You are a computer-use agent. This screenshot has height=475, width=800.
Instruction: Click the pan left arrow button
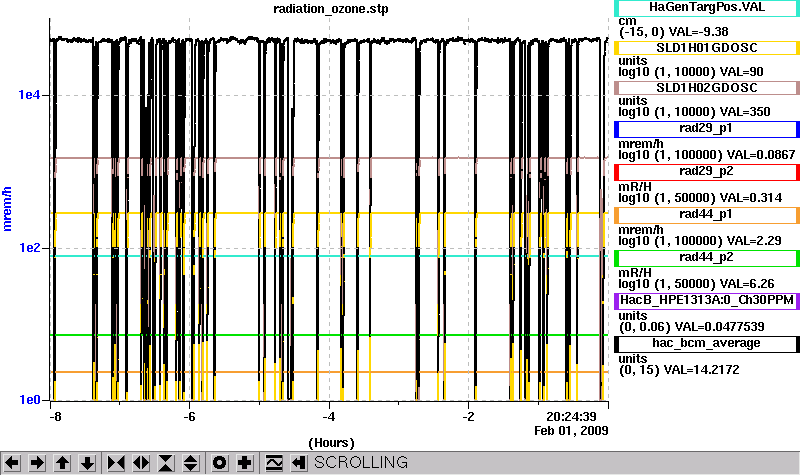point(12,463)
